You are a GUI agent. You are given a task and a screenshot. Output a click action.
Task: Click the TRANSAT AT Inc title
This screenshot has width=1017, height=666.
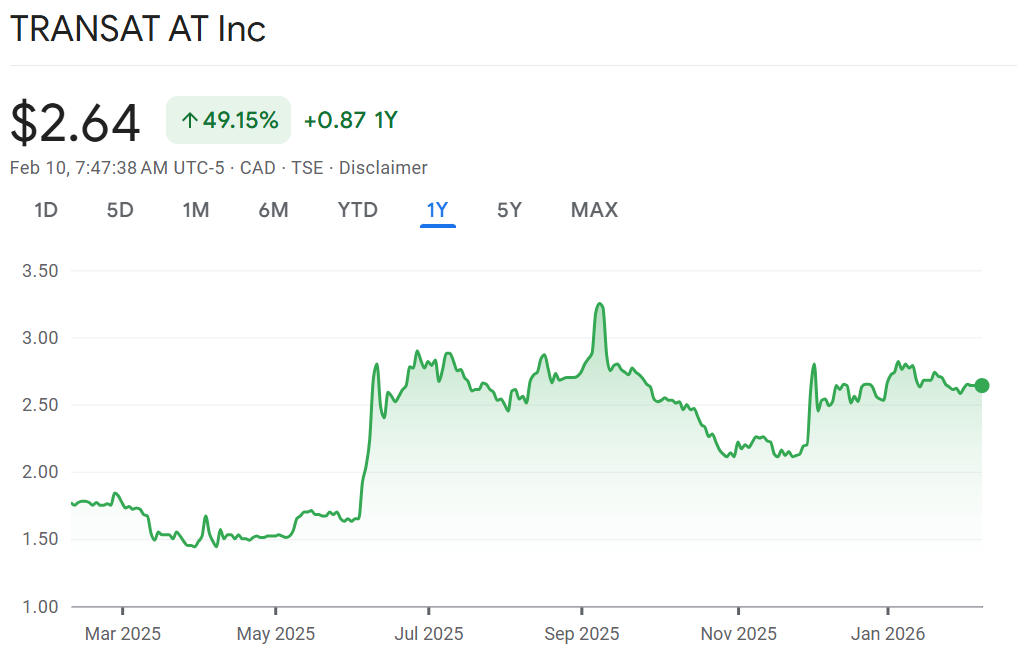pyautogui.click(x=138, y=29)
